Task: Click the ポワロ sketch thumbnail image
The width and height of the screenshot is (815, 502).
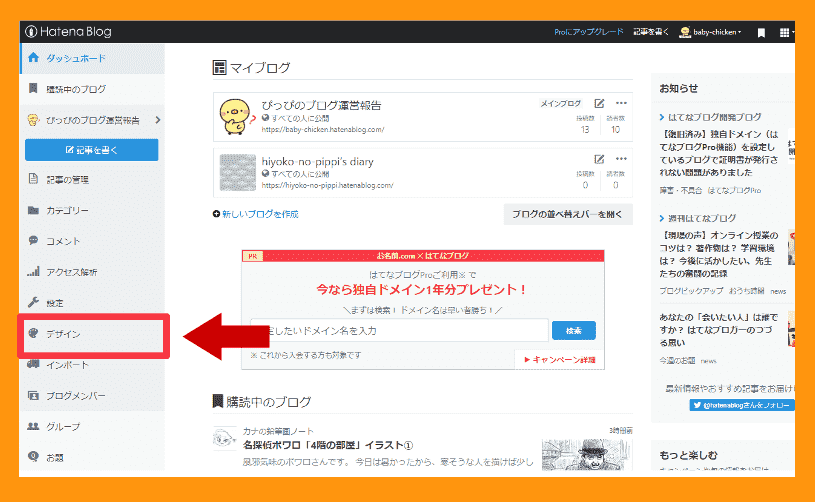Action: 587,455
